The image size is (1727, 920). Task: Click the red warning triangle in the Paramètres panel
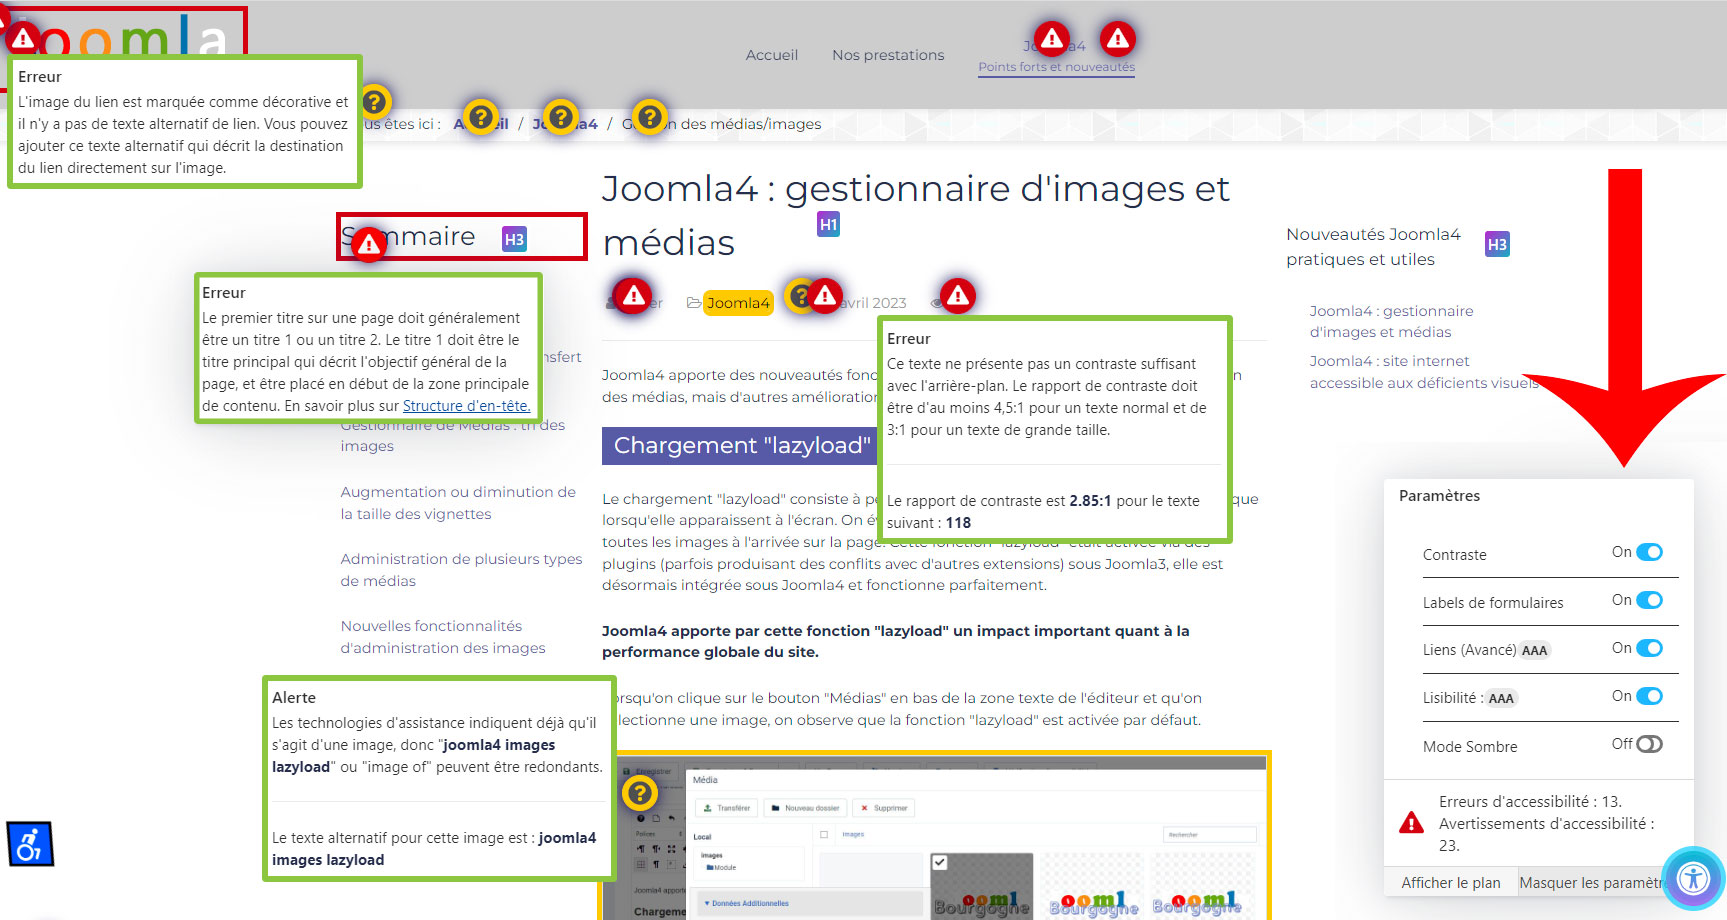pos(1411,823)
